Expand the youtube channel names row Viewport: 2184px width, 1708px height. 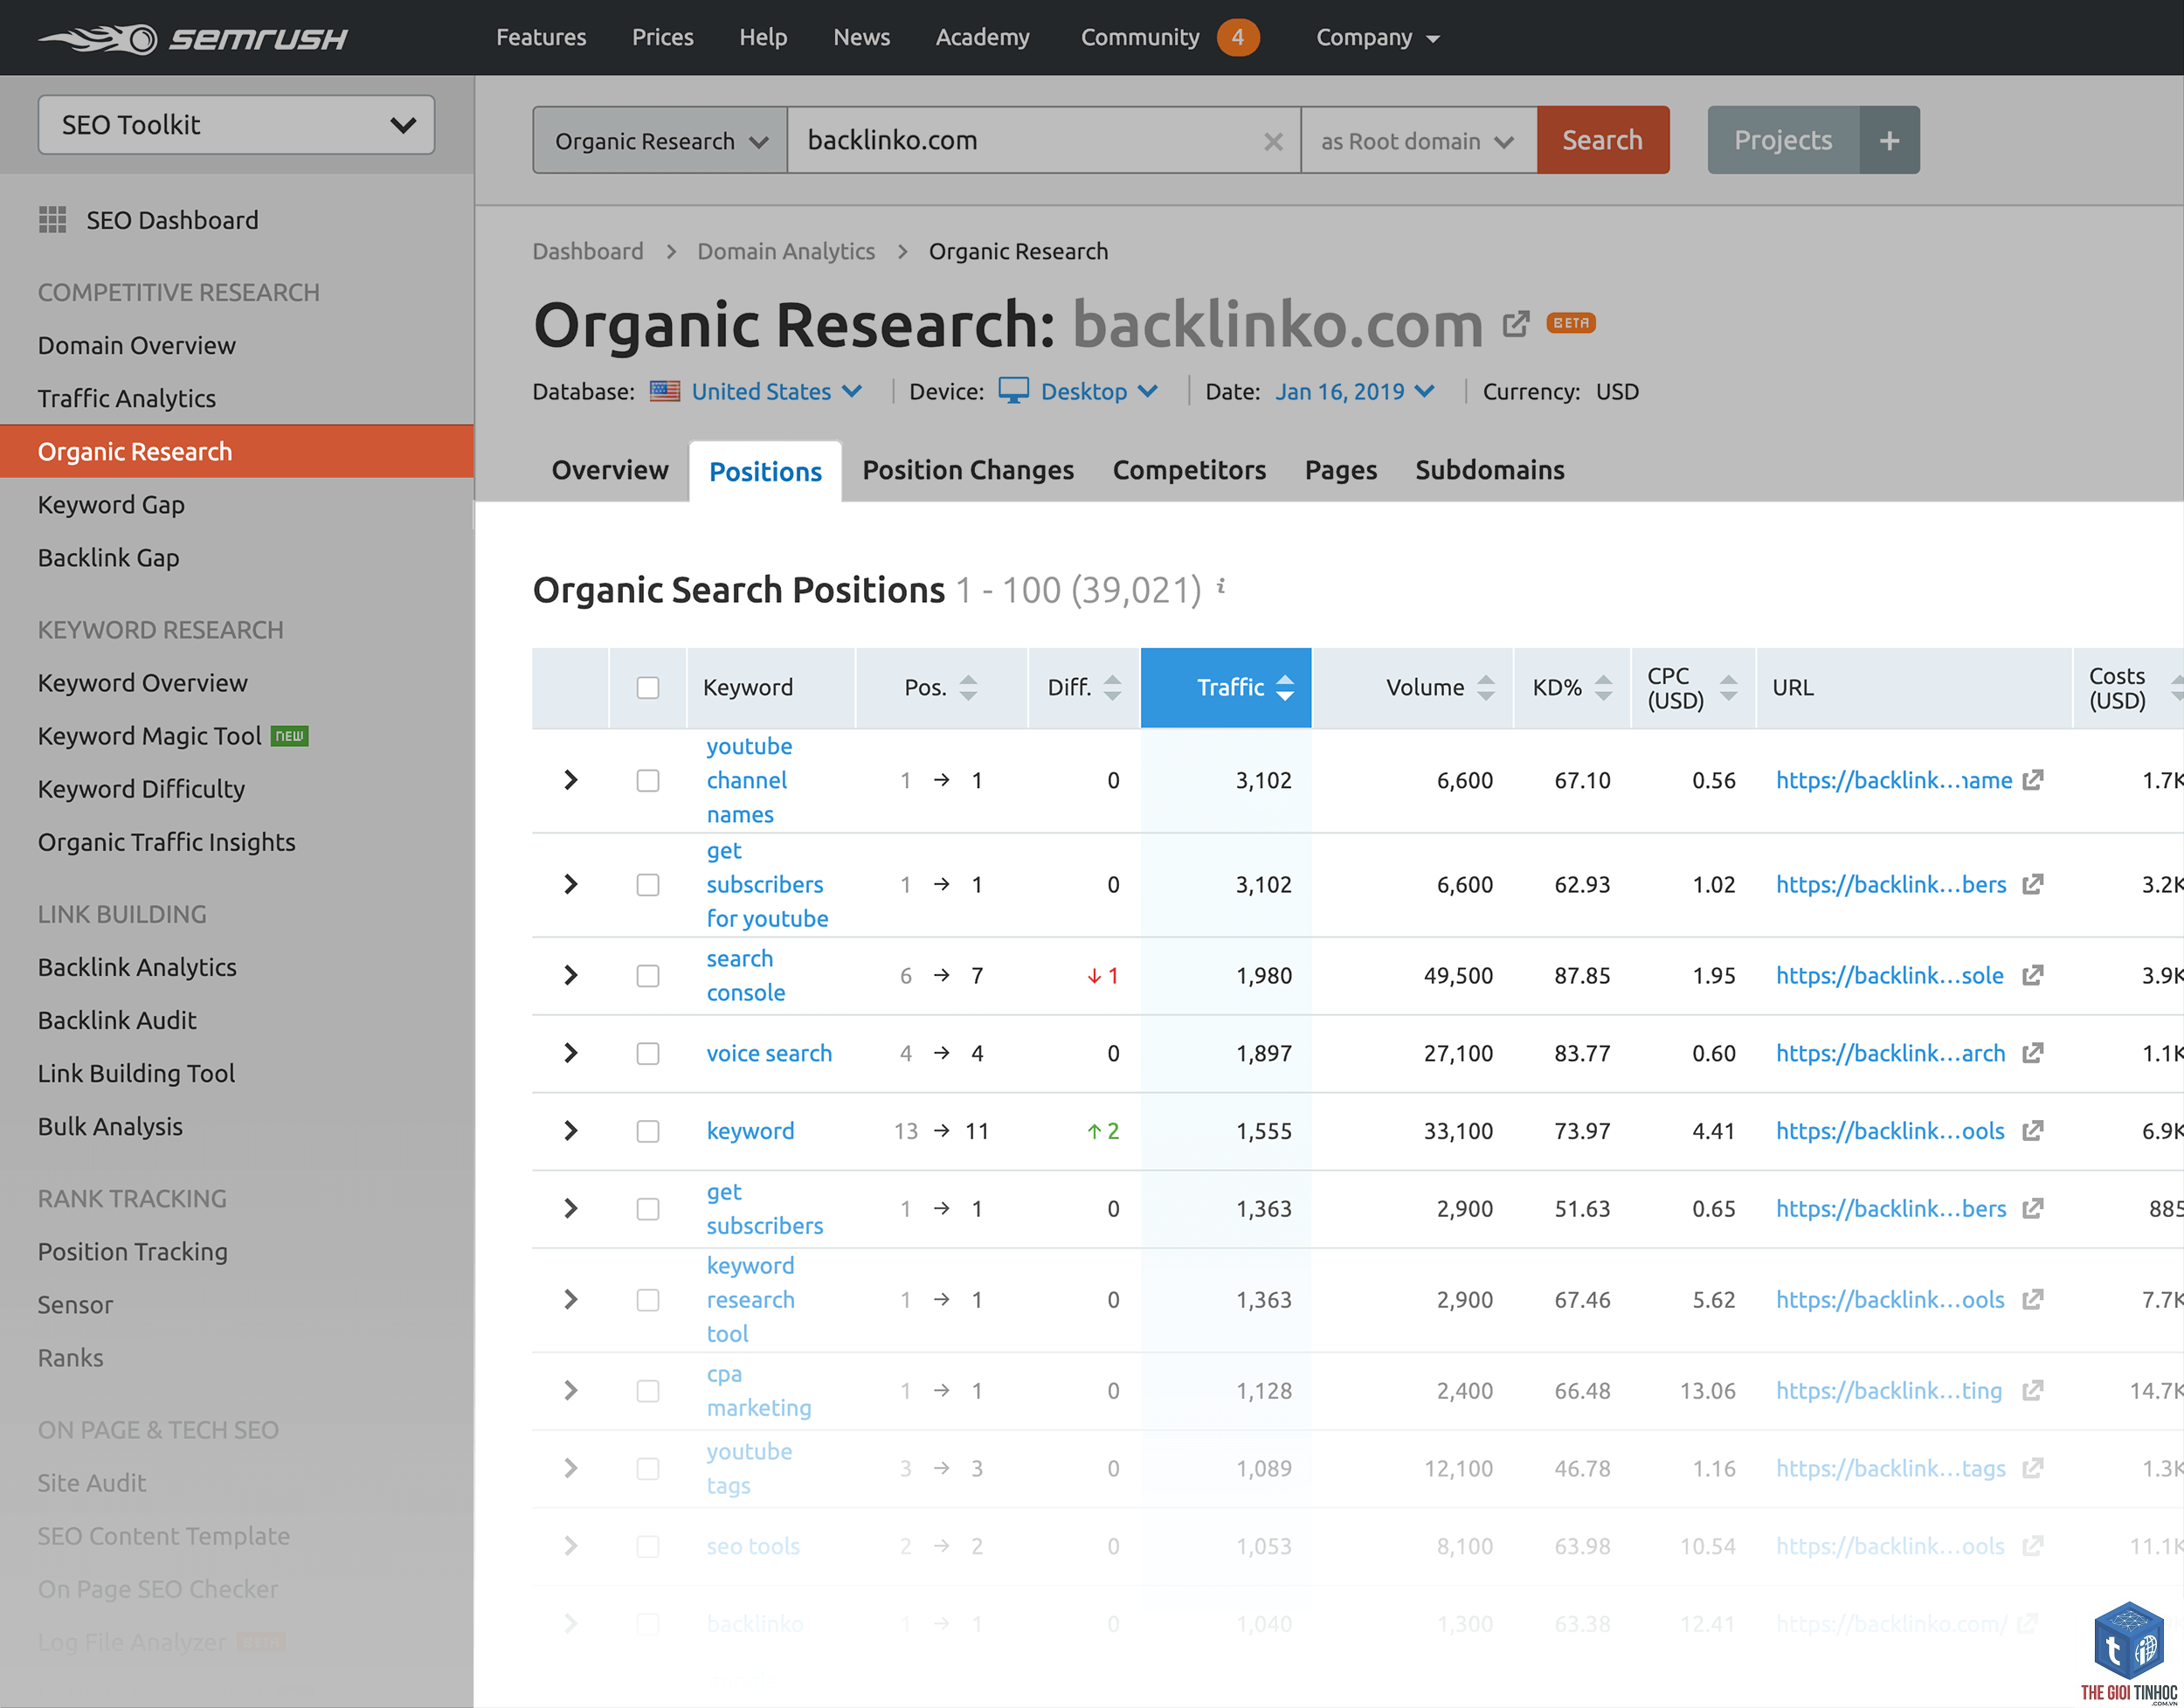[x=571, y=780]
